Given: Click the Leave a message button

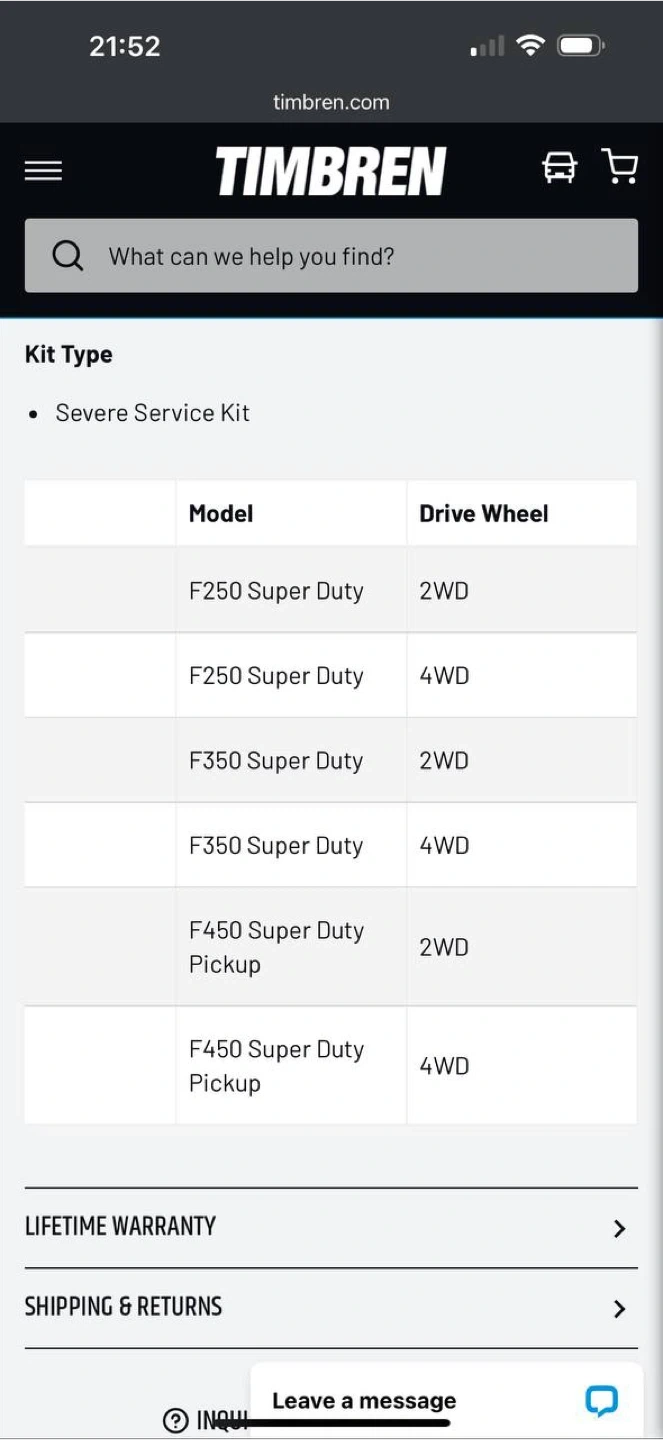Looking at the screenshot, I should pyautogui.click(x=364, y=1400).
